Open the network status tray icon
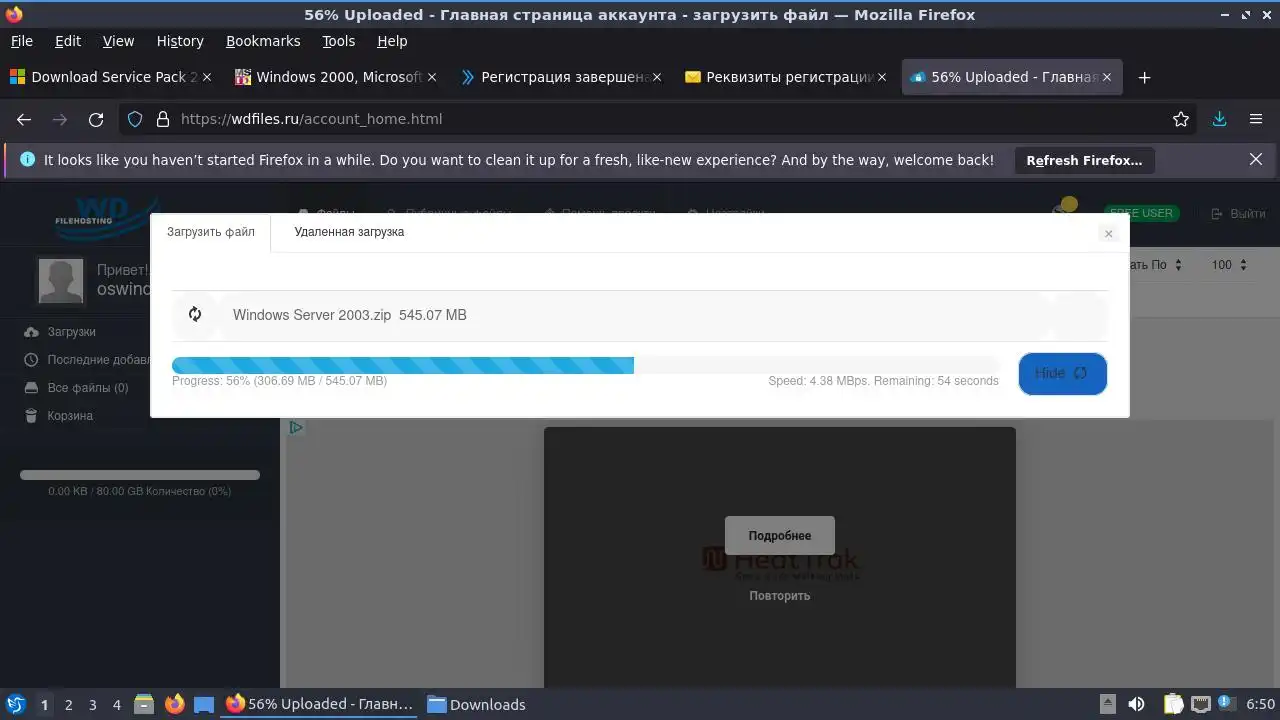Screen dimensions: 1280x720 [x=1201, y=704]
